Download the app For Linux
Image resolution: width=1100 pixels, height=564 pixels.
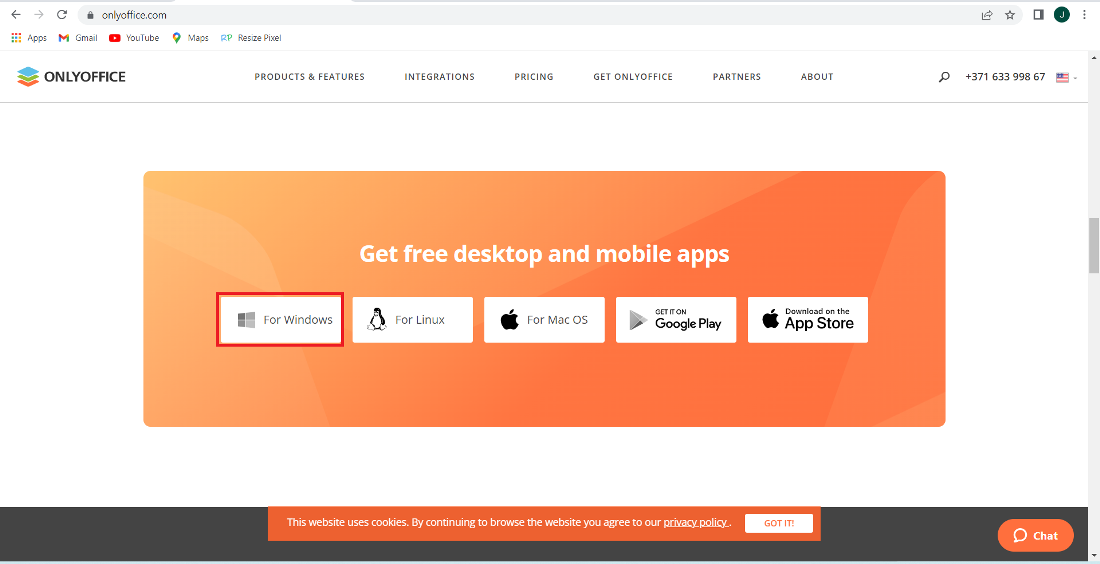412,320
